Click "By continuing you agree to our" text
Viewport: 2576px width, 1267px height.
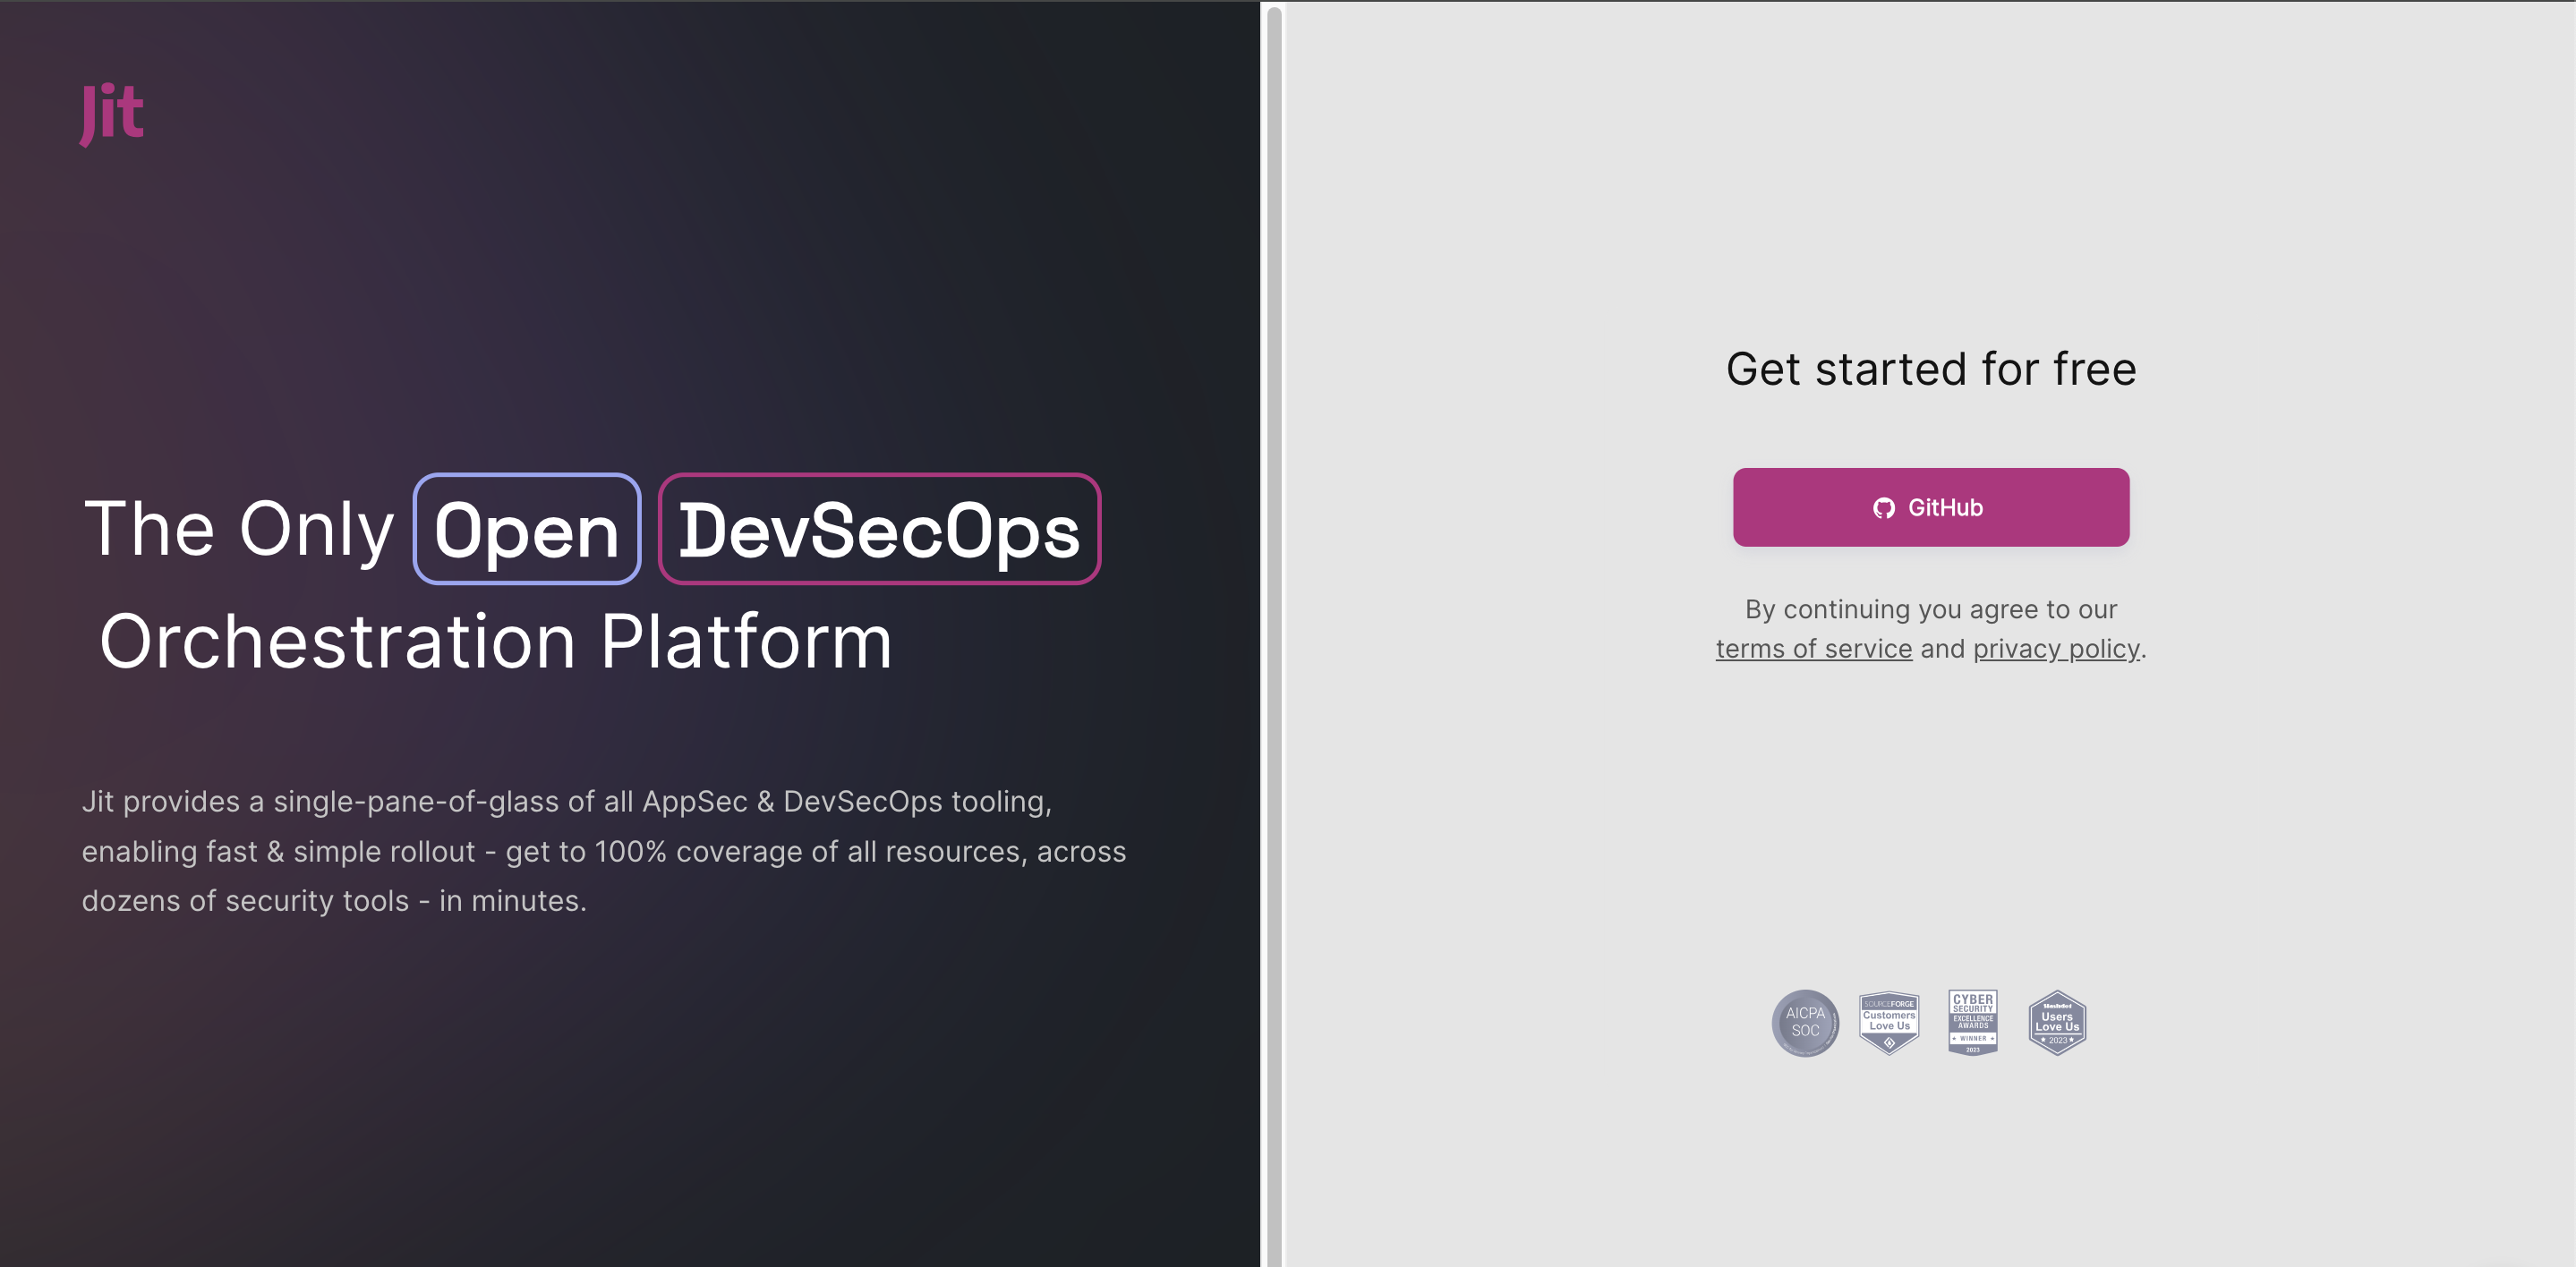click(1930, 609)
